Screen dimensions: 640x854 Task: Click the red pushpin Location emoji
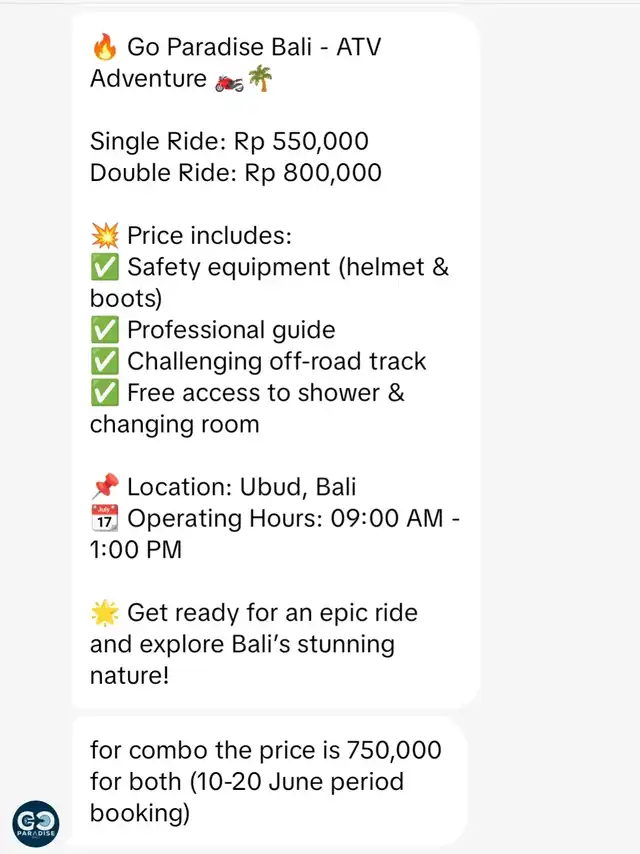(105, 486)
